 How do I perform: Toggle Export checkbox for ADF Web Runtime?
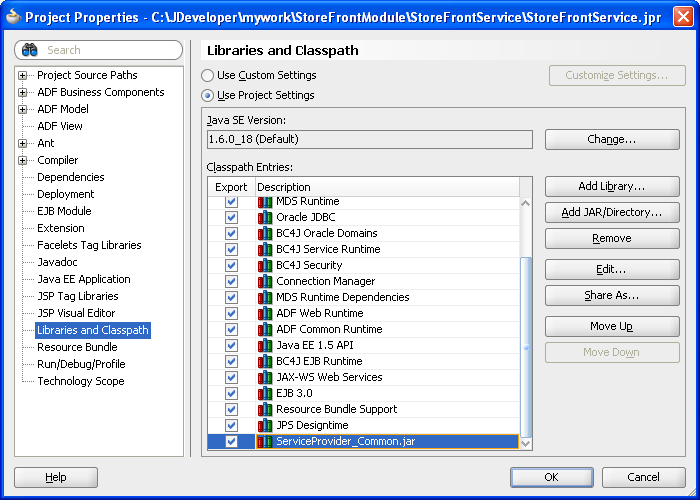click(231, 313)
